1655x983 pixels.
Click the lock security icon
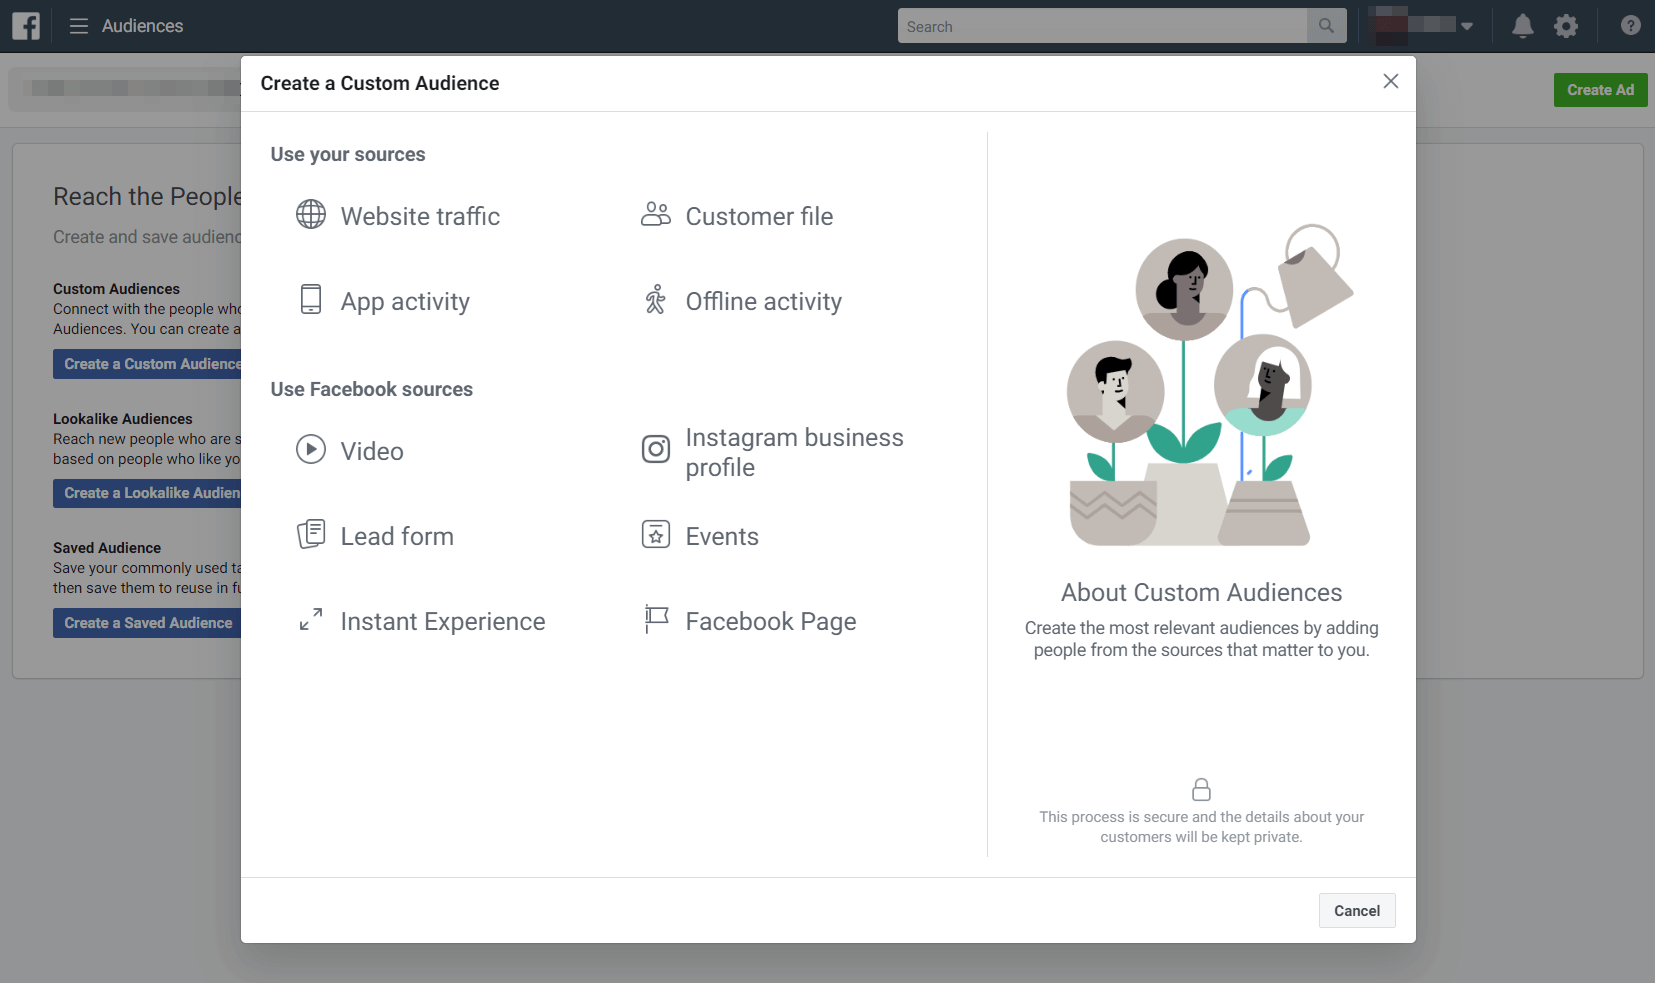pyautogui.click(x=1201, y=790)
